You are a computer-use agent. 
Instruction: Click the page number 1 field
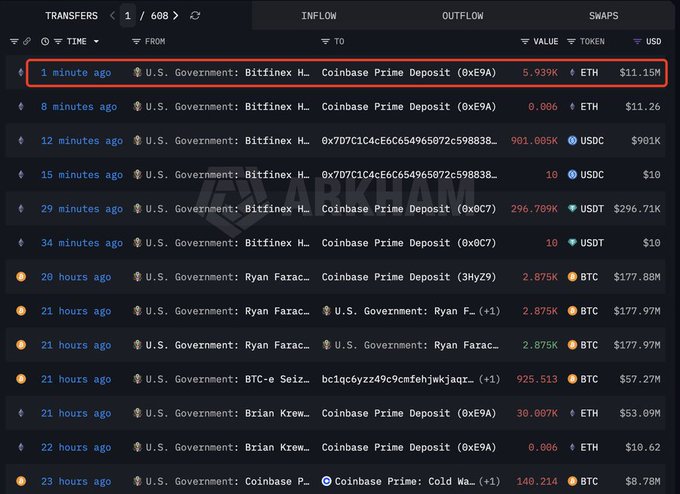point(128,16)
